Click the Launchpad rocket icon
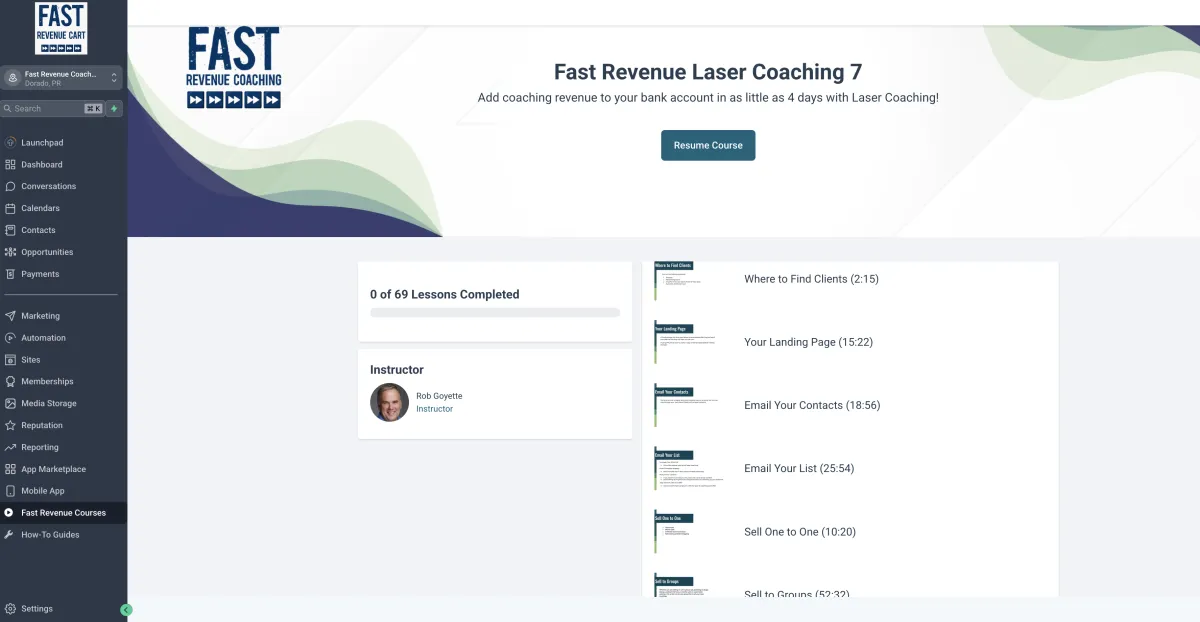This screenshot has height=622, width=1200. (10, 143)
